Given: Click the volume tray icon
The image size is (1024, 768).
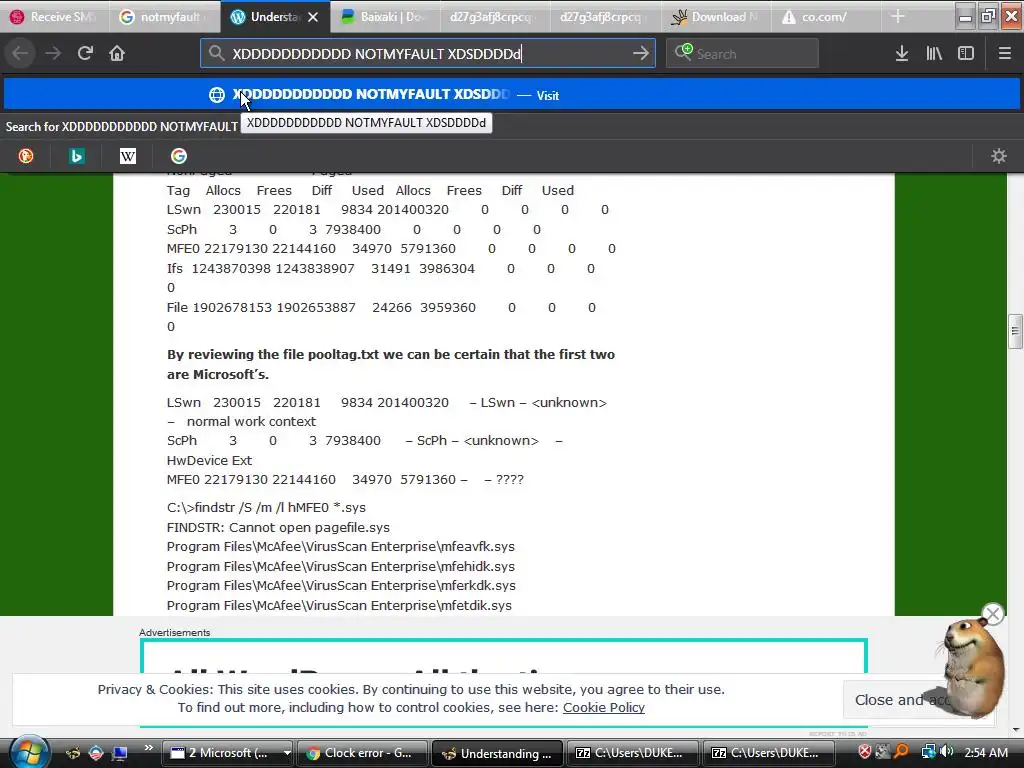Looking at the screenshot, I should point(946,752).
